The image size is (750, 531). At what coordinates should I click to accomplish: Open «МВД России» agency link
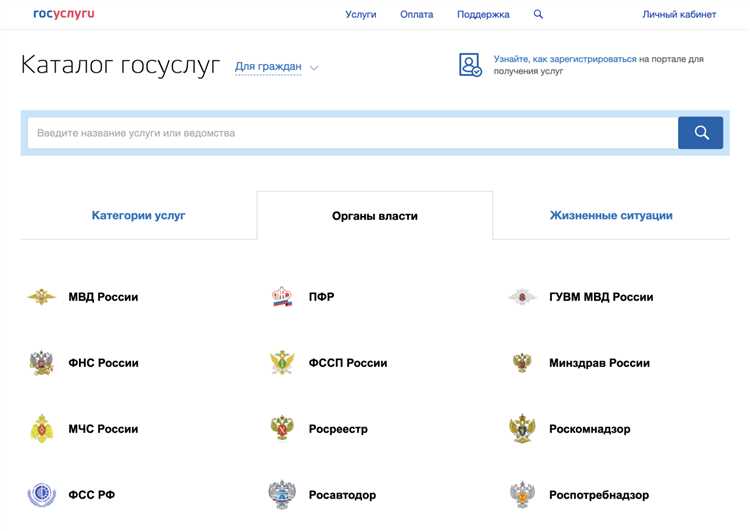(103, 297)
